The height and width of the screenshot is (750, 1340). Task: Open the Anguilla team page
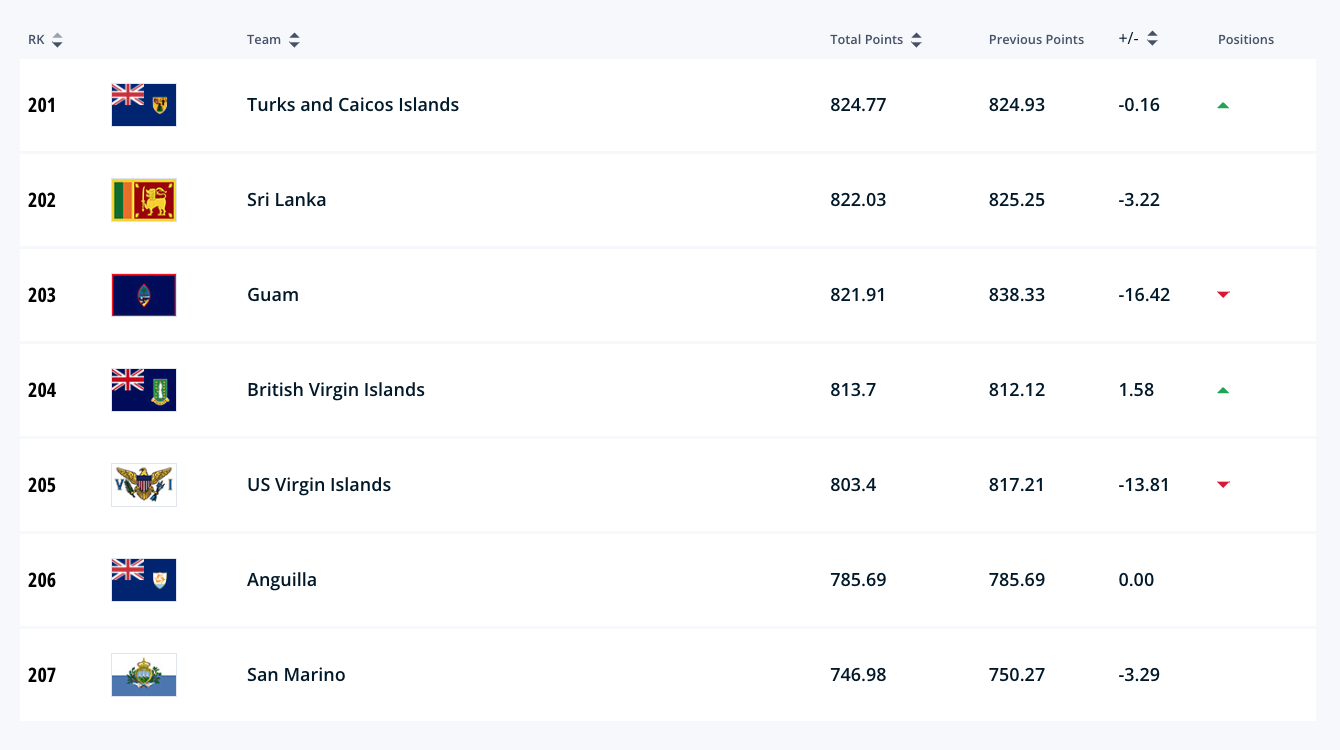tap(281, 580)
